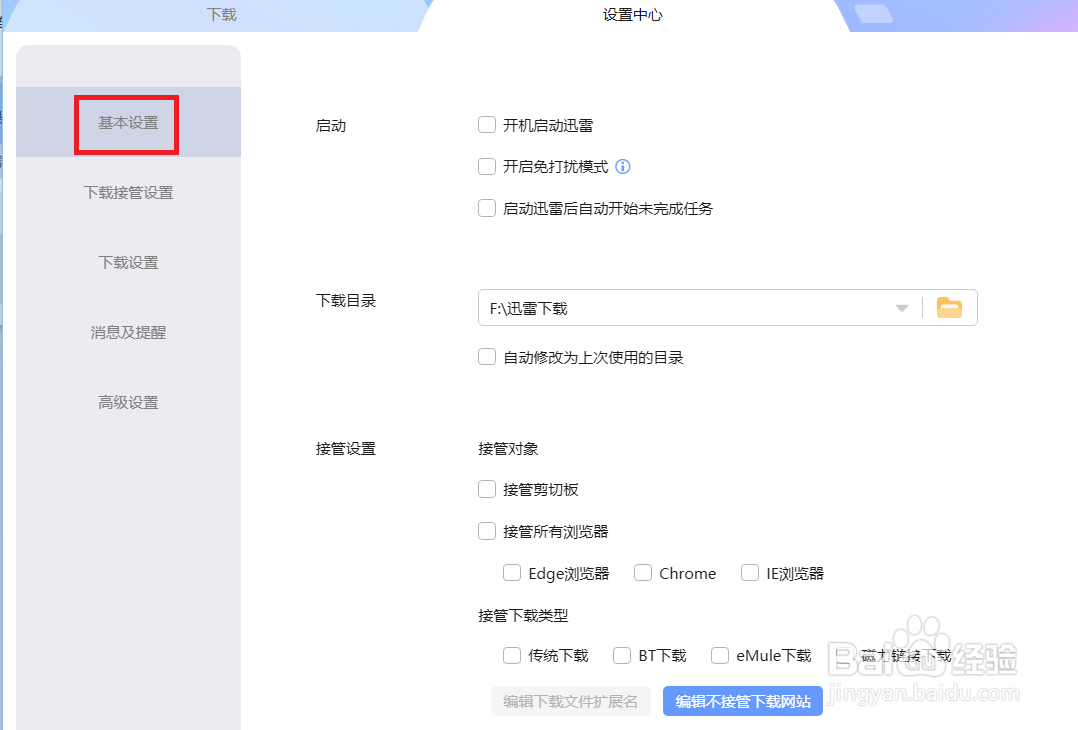Open the download directory folder browser

(948, 307)
